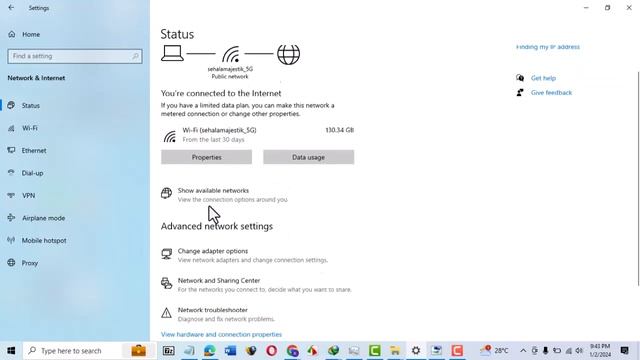The height and width of the screenshot is (360, 640).
Task: Click the Settings gear in the taskbar
Action: click(416, 351)
